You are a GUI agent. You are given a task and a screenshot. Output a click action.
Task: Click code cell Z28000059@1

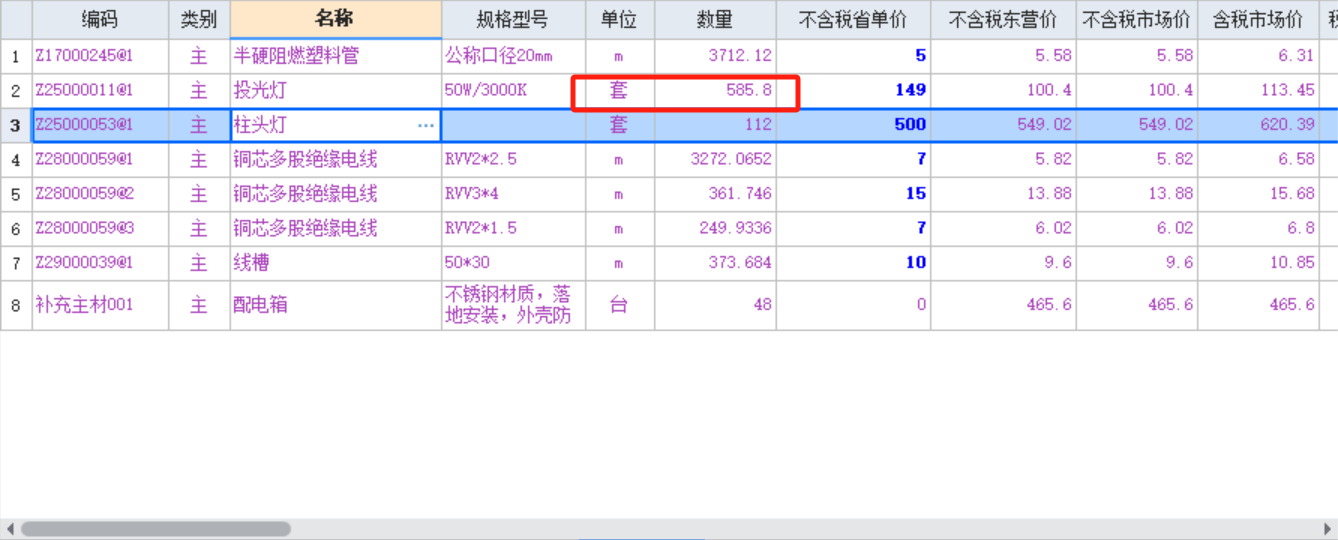[100, 160]
